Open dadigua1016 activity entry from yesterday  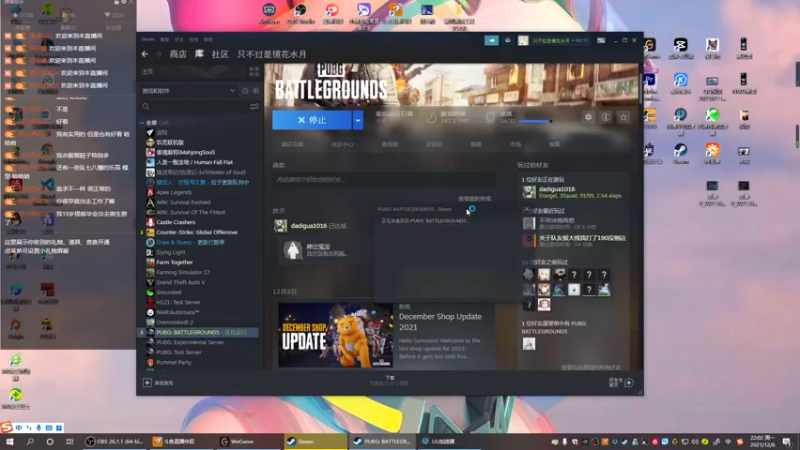pyautogui.click(x=311, y=226)
